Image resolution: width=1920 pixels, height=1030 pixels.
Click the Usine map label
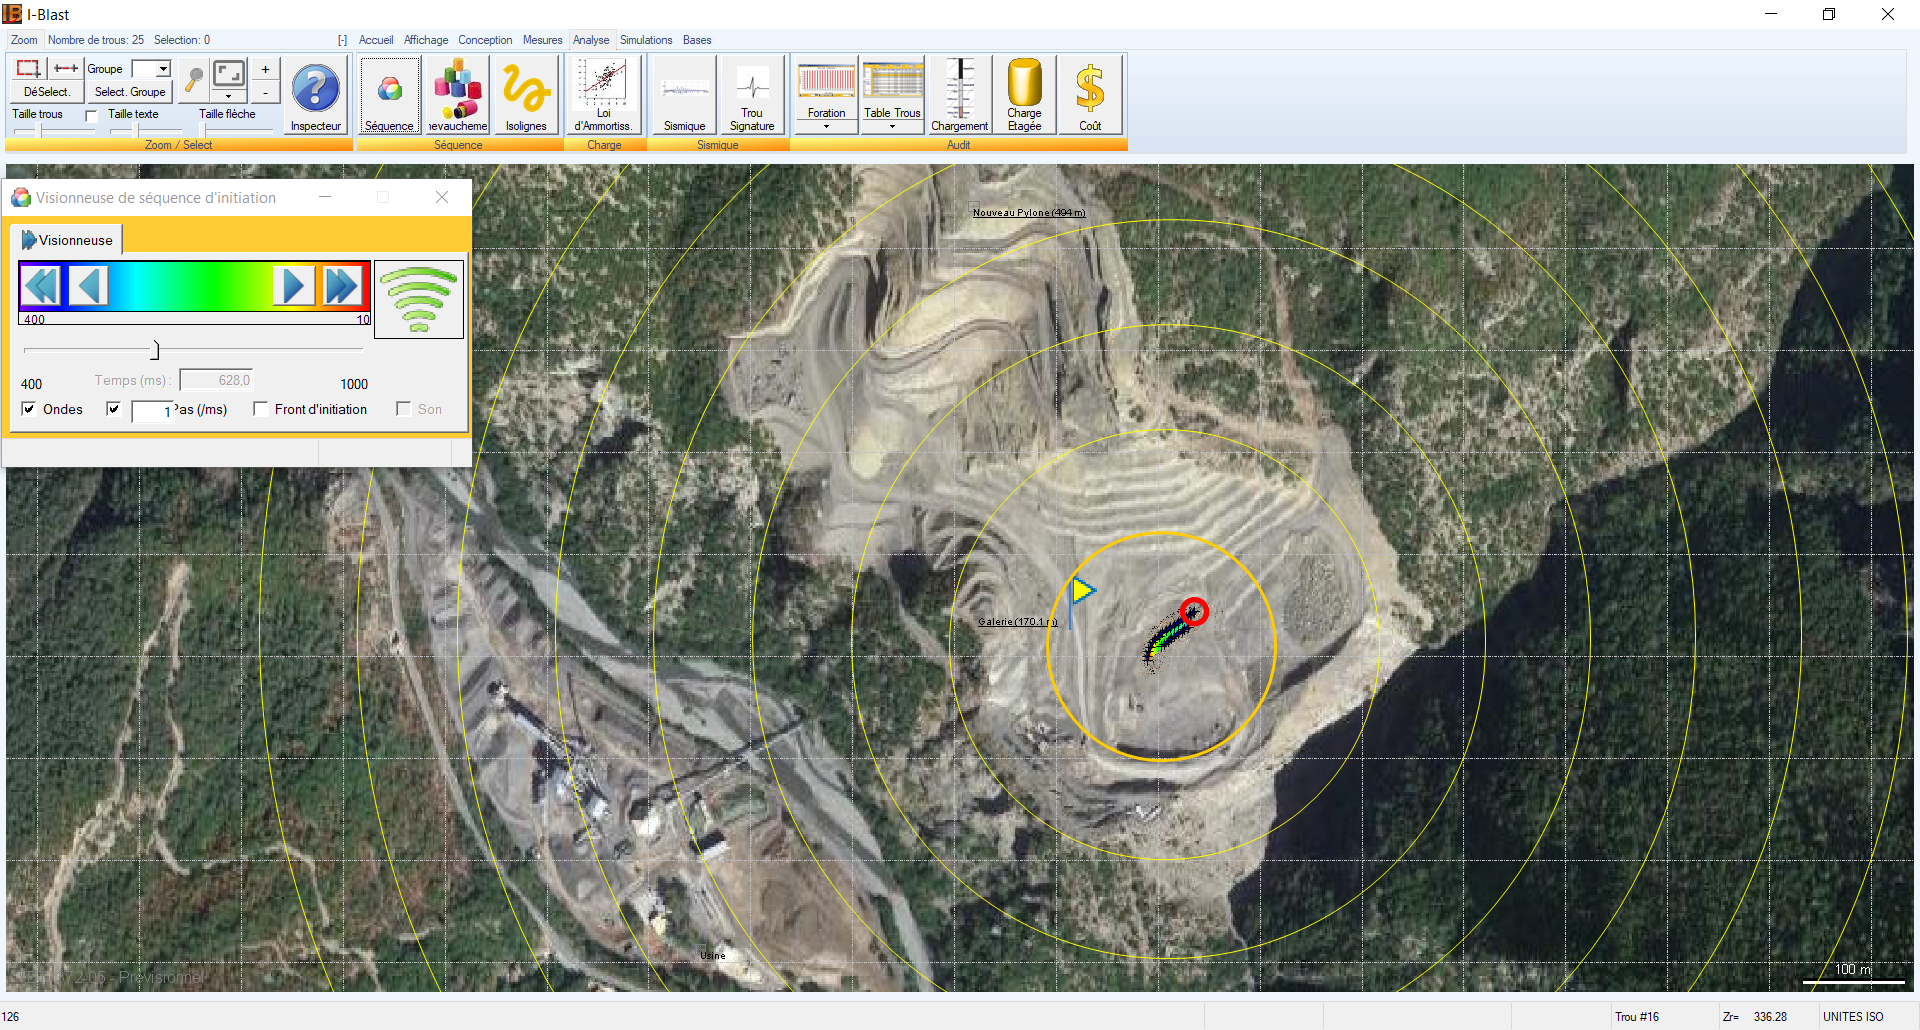point(713,955)
